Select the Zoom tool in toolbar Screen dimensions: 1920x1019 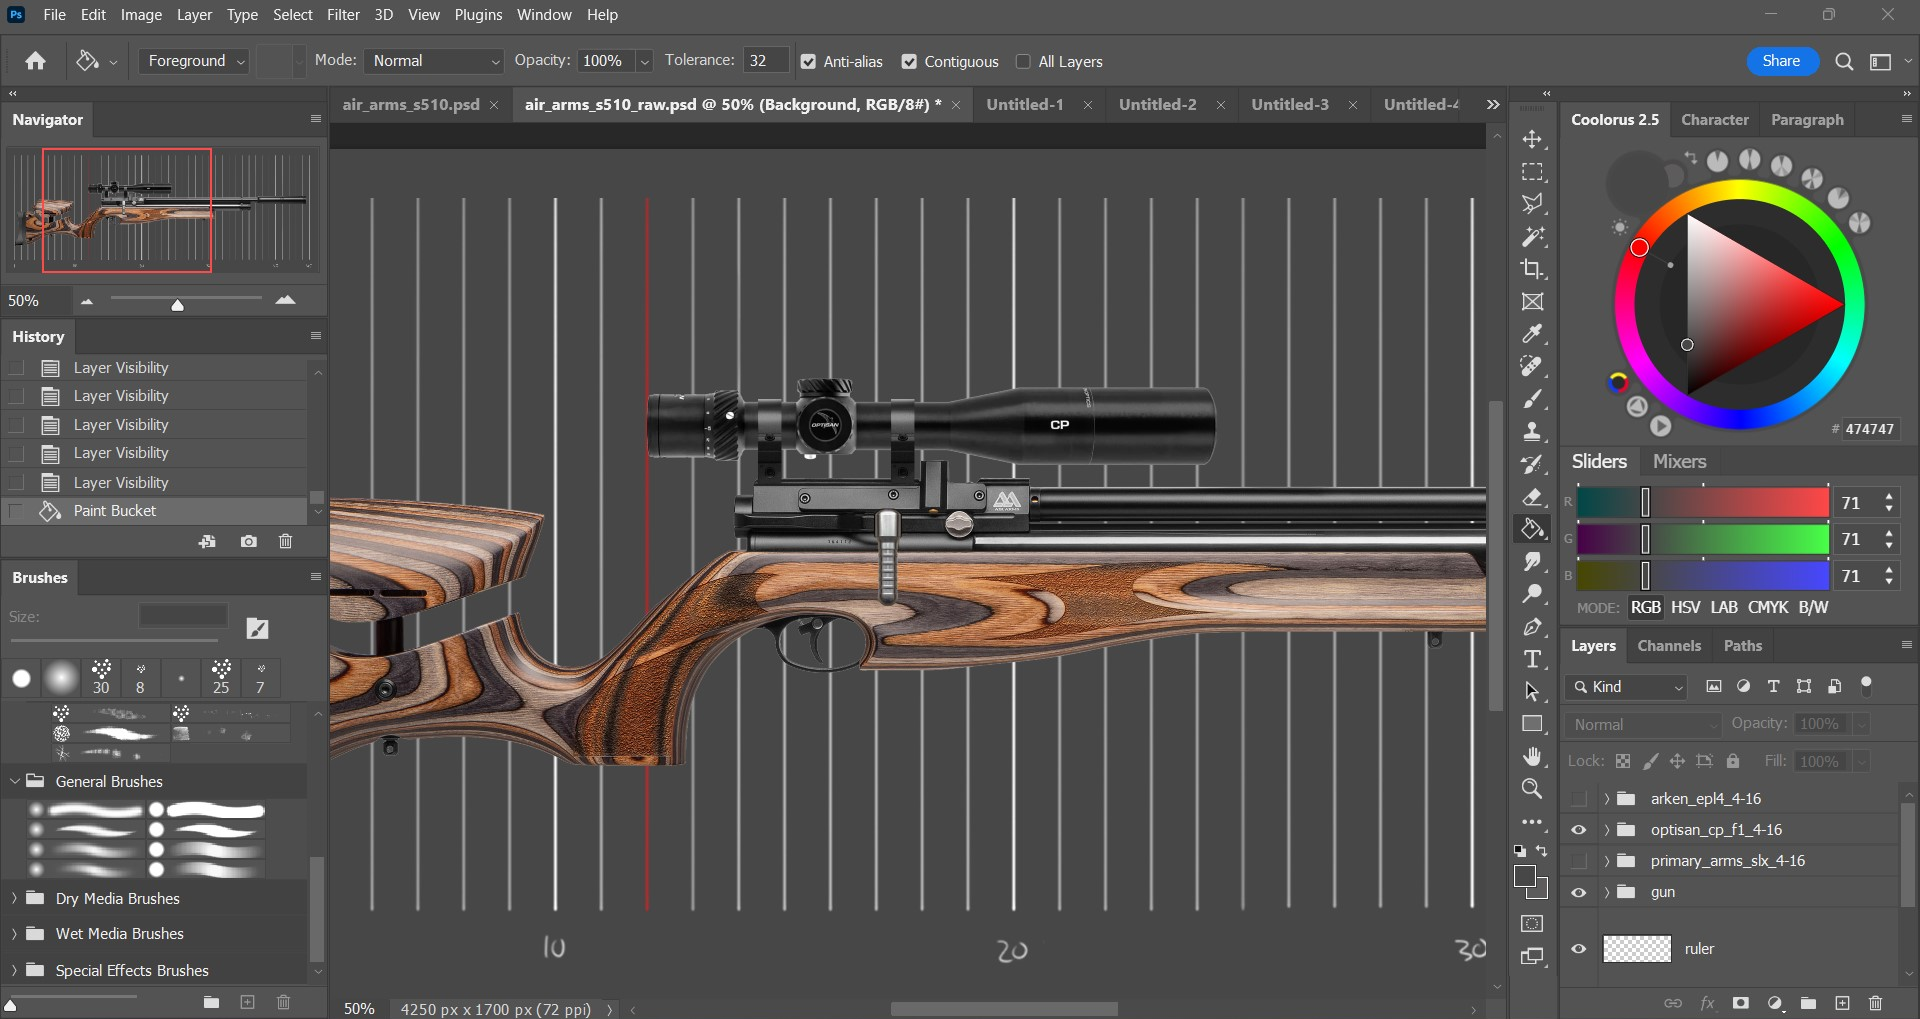pos(1532,789)
